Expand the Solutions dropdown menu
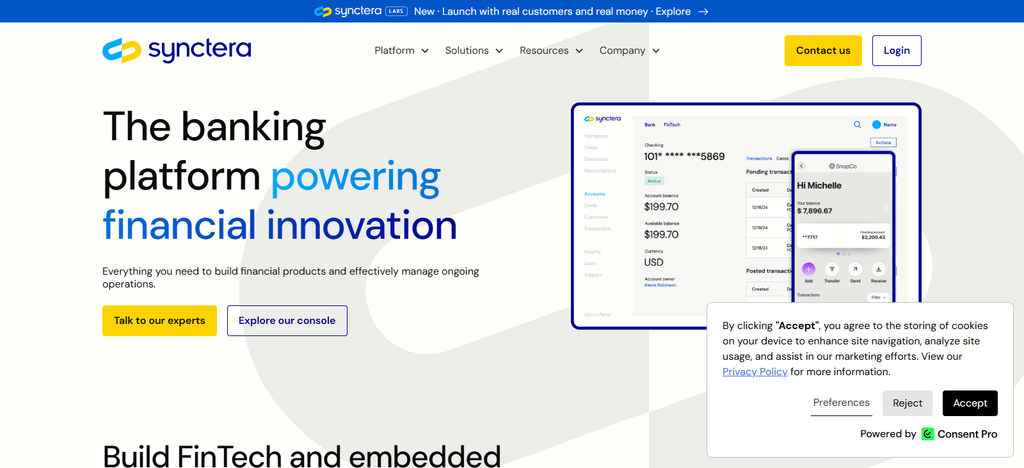The height and width of the screenshot is (468, 1024). click(x=474, y=50)
